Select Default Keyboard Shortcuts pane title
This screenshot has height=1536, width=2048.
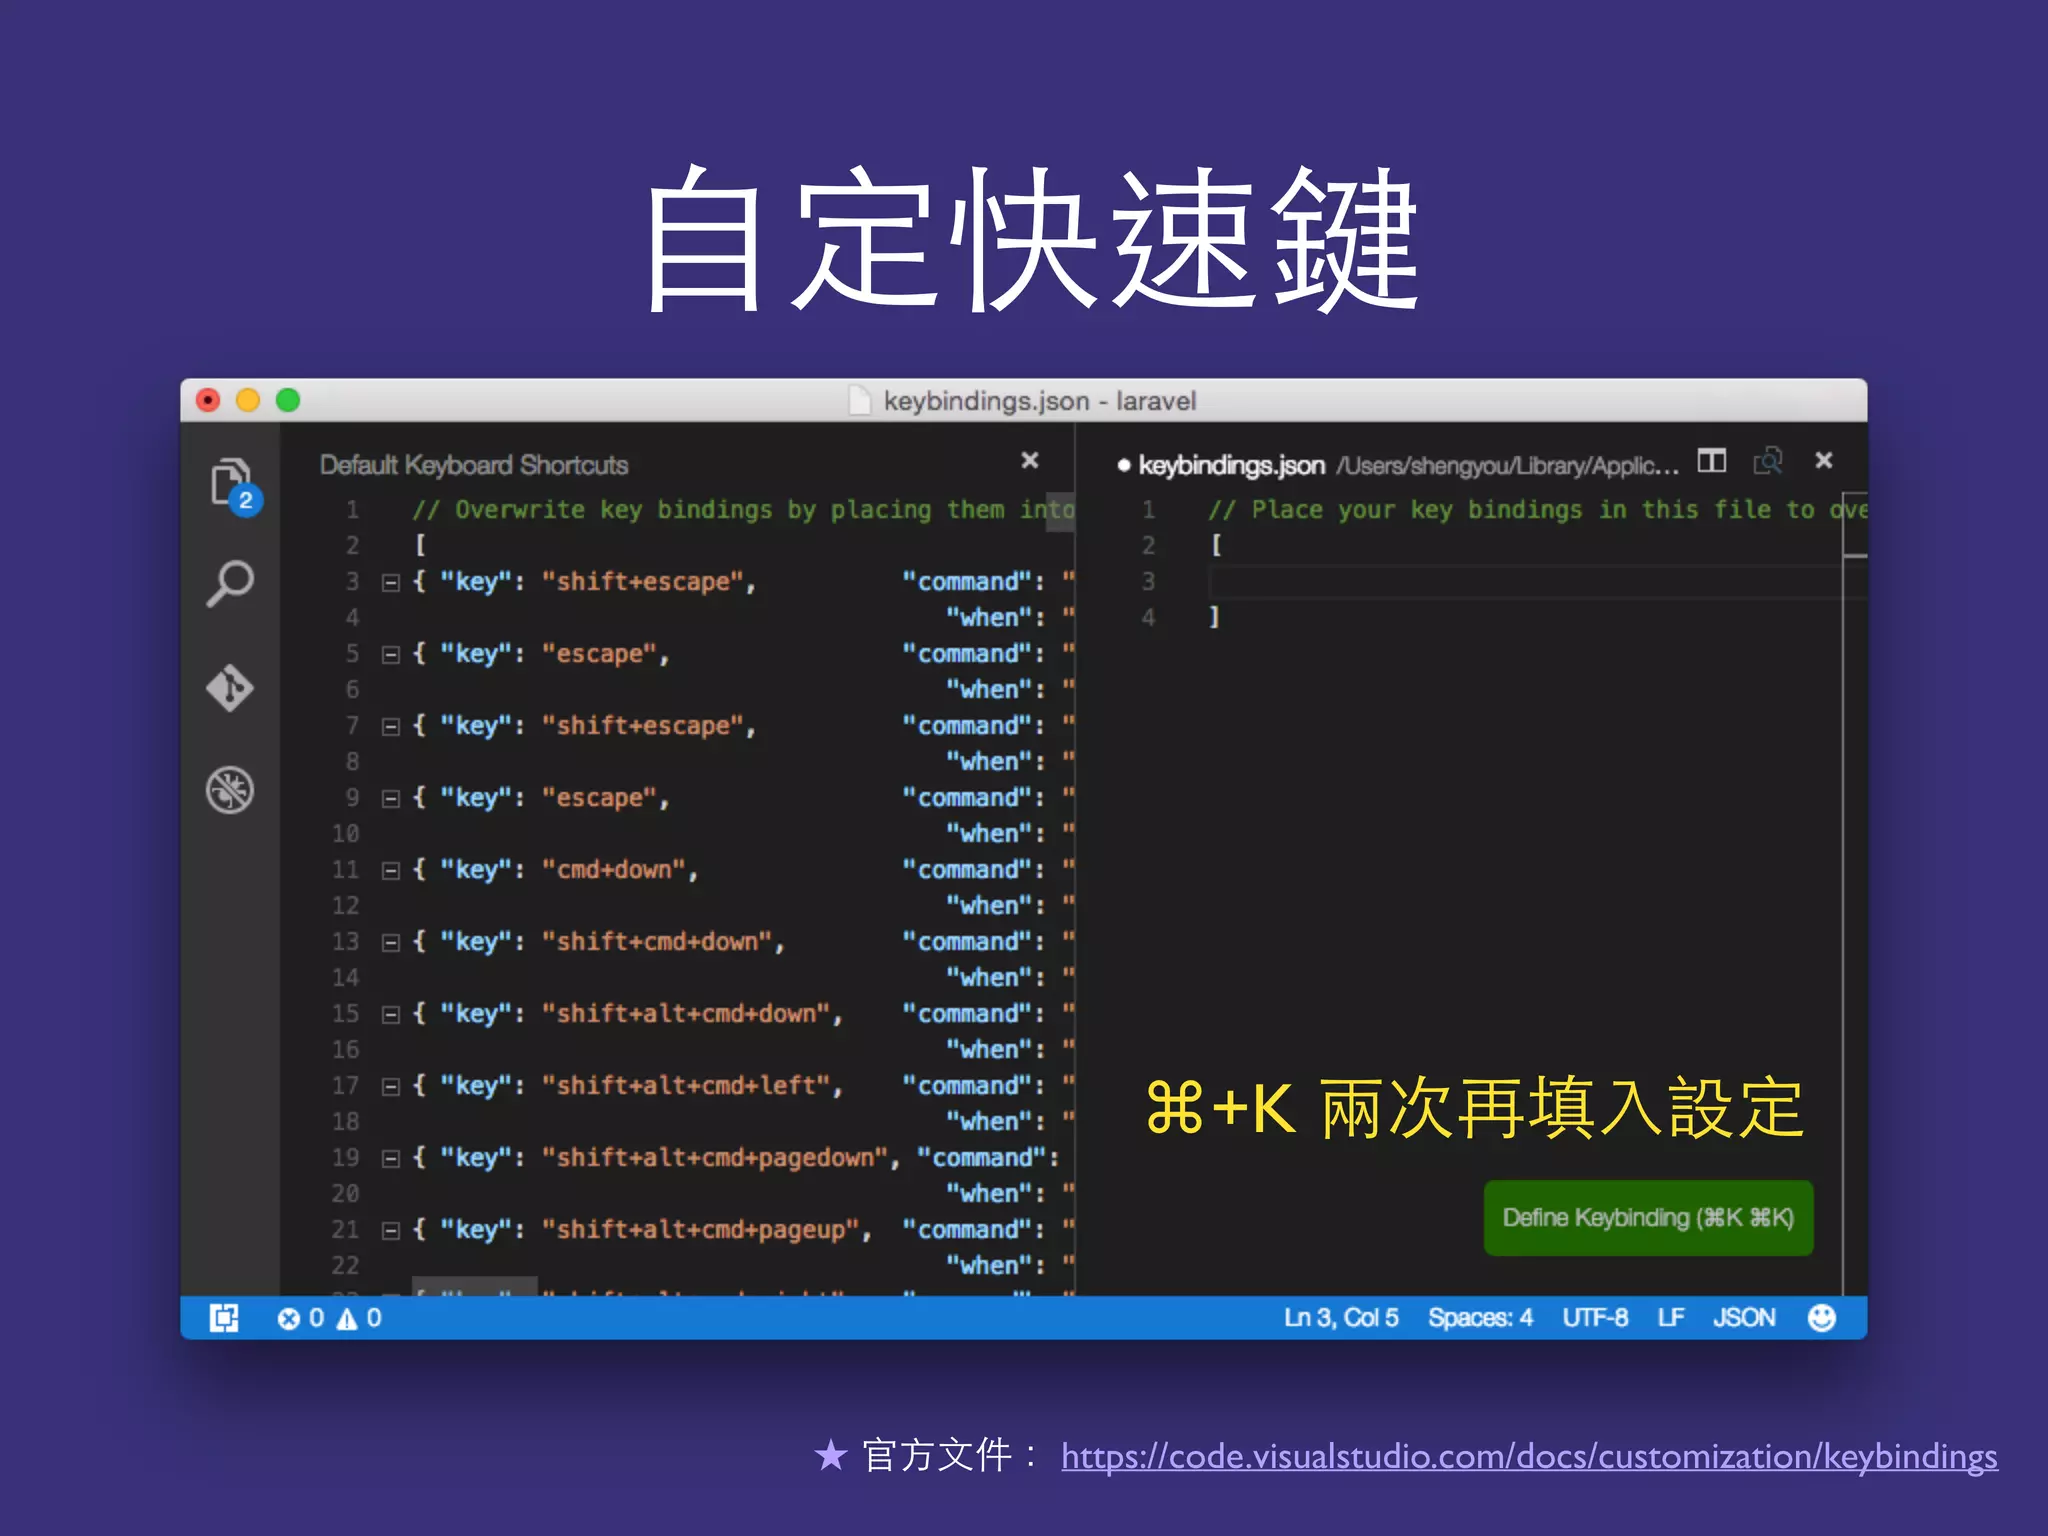click(474, 465)
